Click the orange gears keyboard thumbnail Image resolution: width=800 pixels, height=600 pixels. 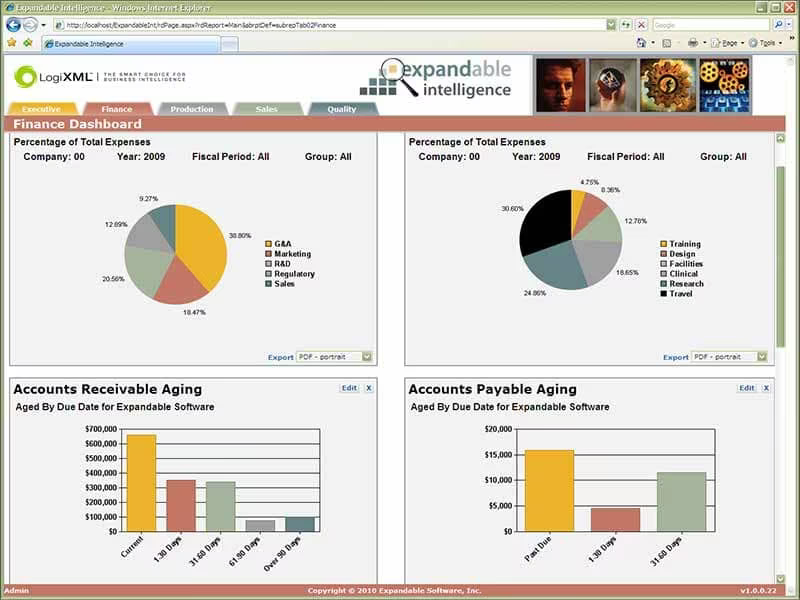[x=724, y=85]
